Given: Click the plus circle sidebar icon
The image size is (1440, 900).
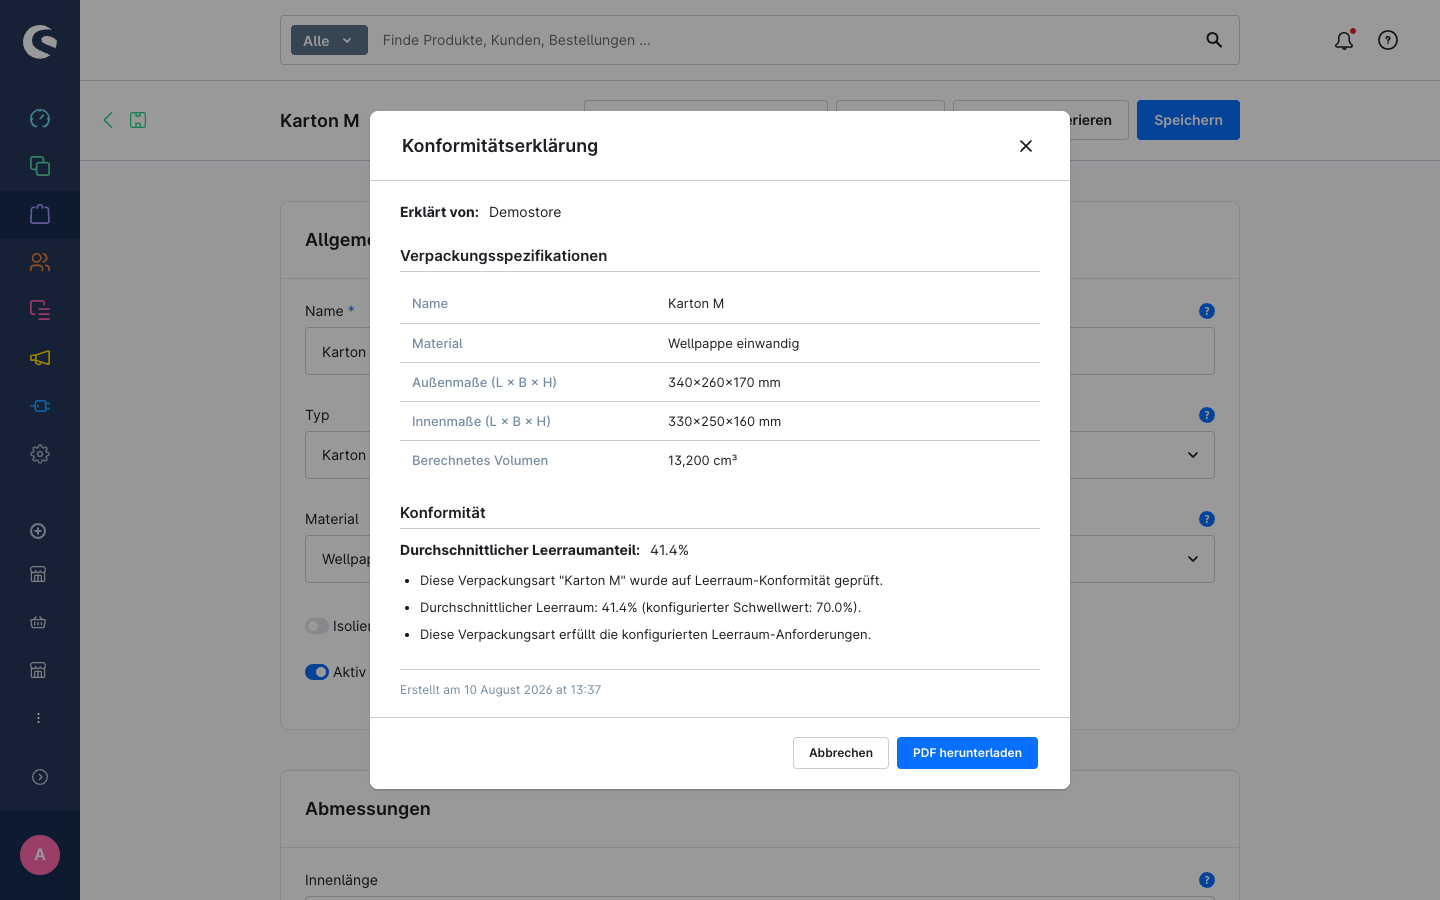Looking at the screenshot, I should pos(38,531).
